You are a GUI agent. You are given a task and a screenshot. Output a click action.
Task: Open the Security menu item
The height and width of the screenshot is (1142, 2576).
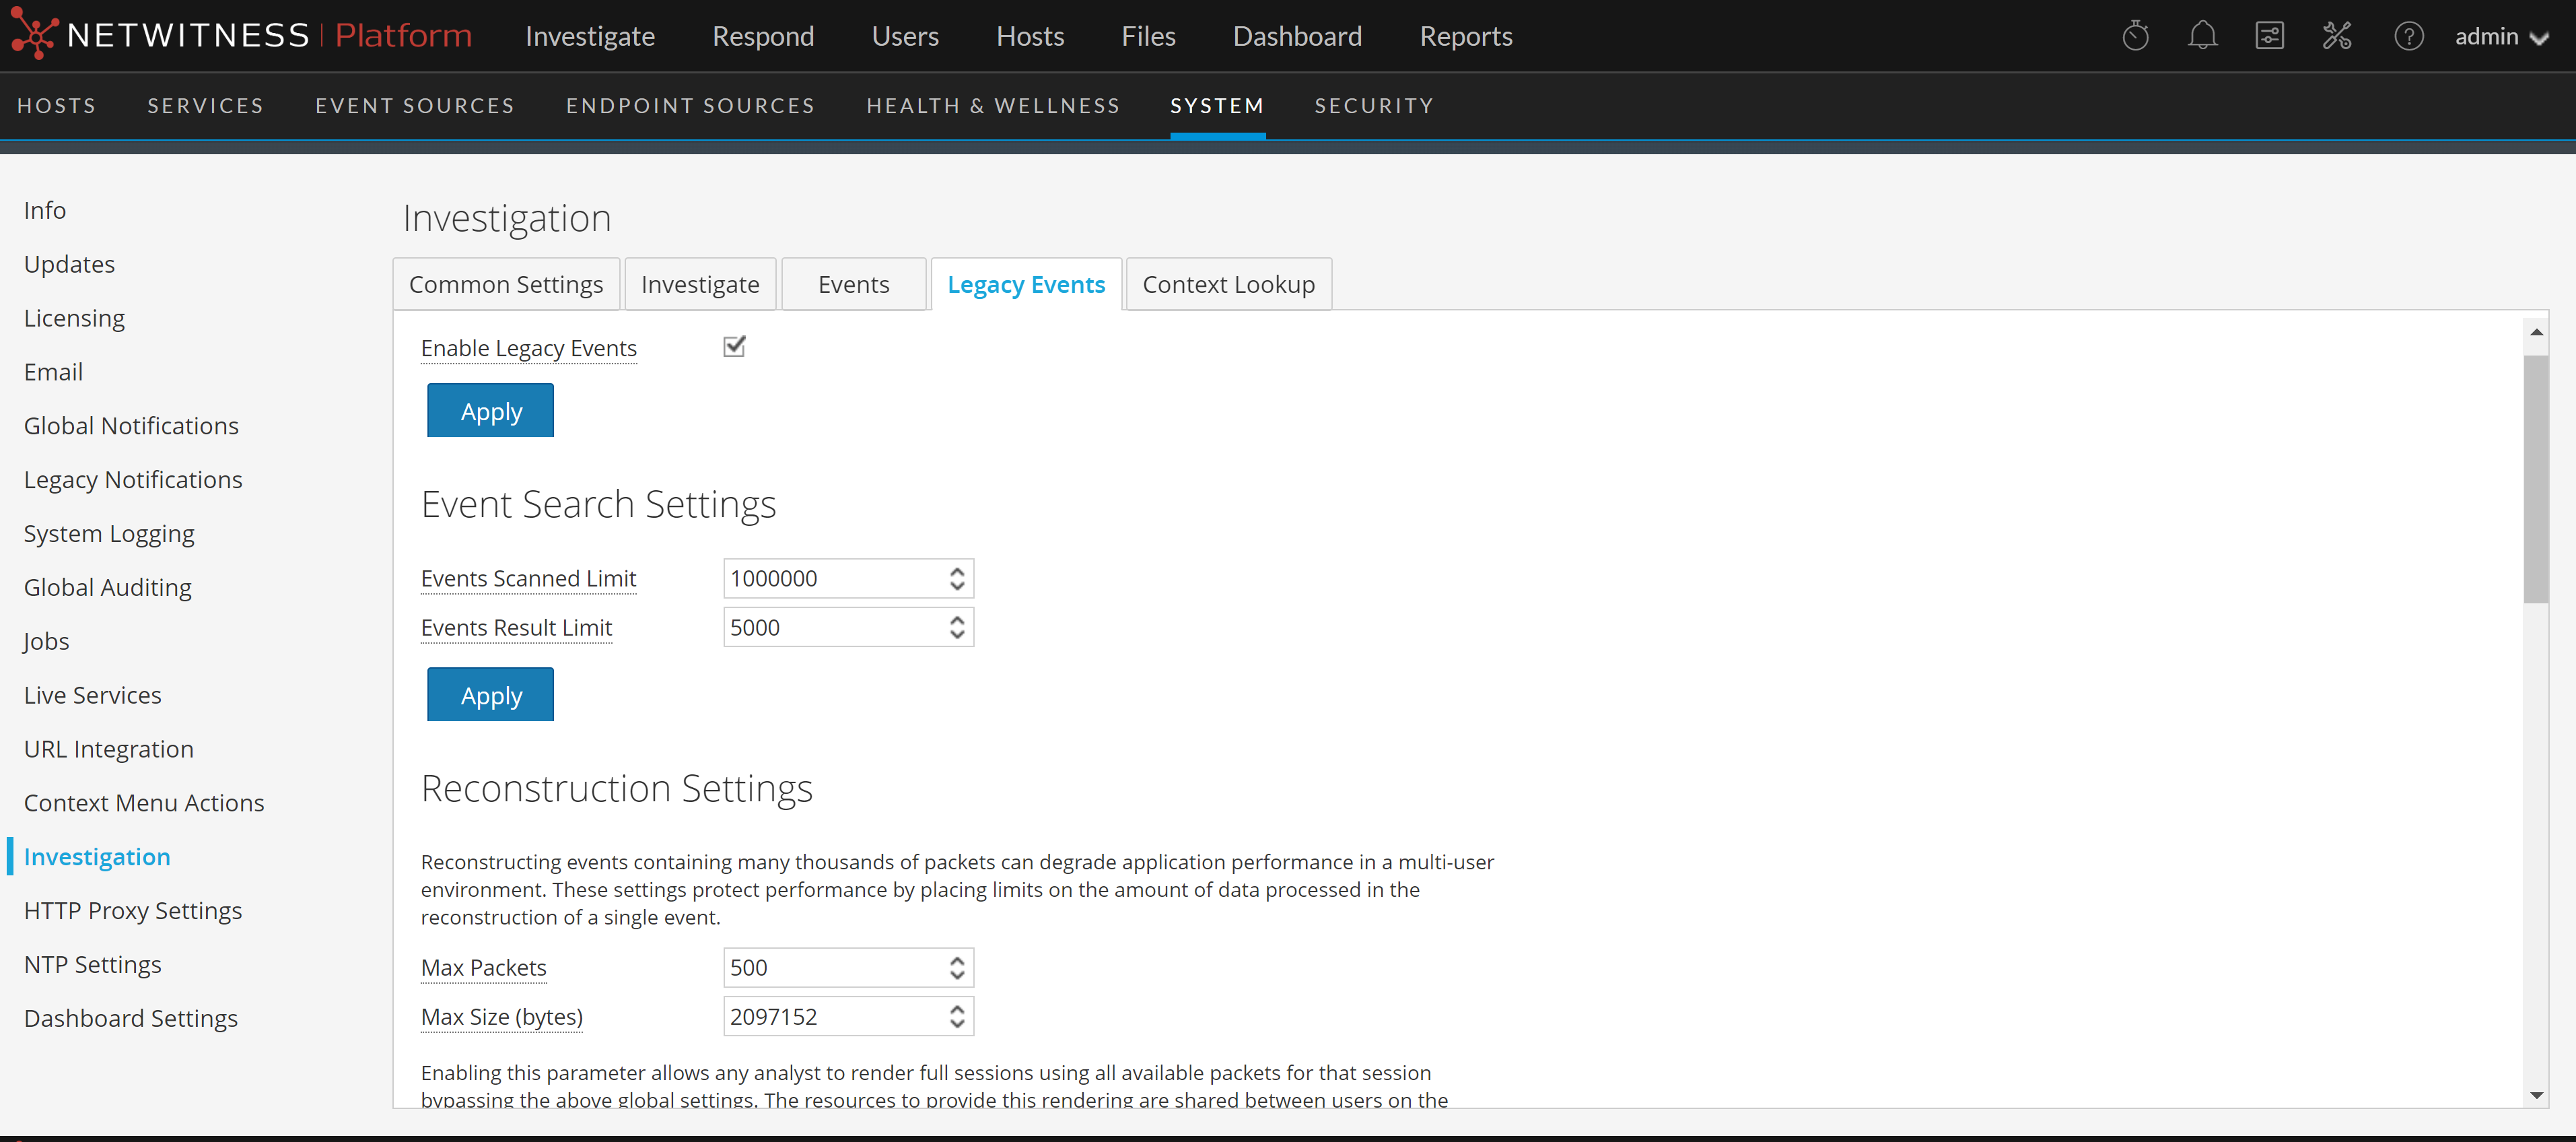pyautogui.click(x=1373, y=105)
